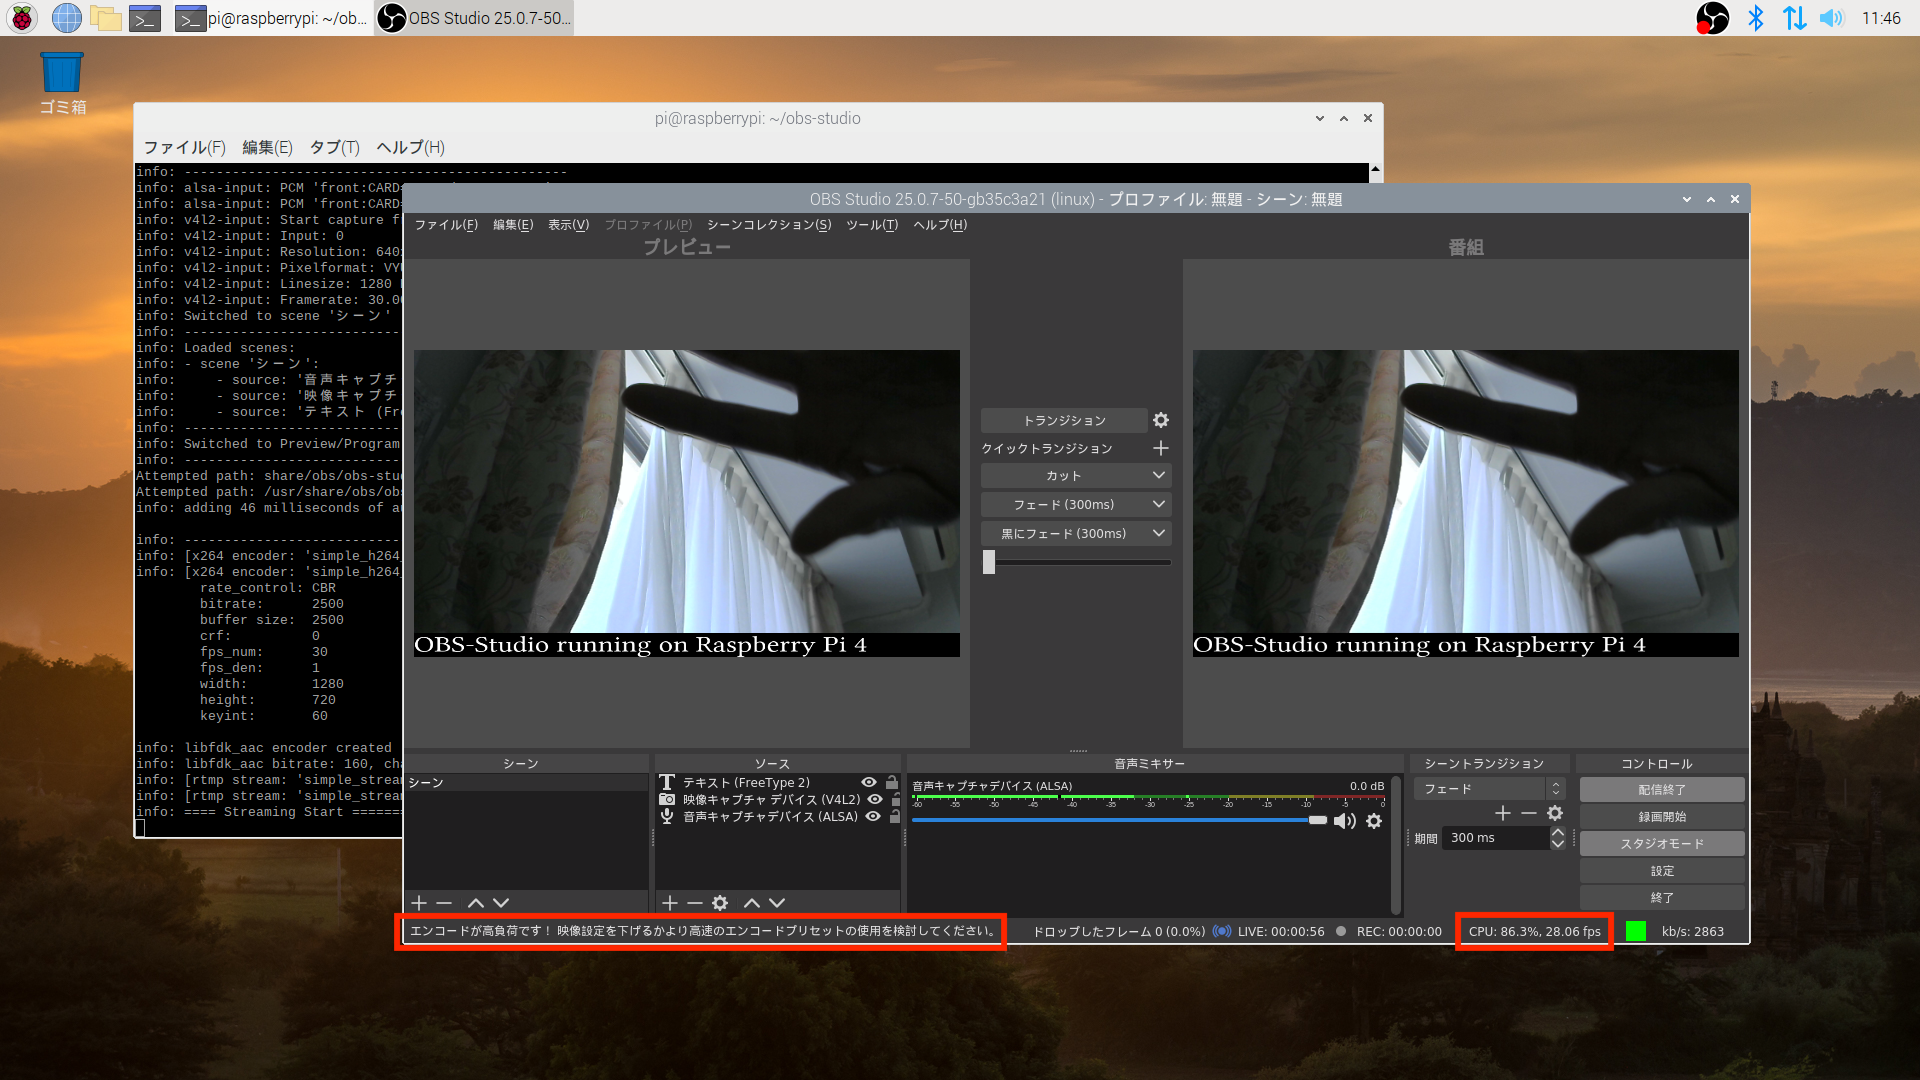The image size is (1920, 1080).
Task: Toggle the Studio Mode button
Action: pyautogui.click(x=1662, y=844)
